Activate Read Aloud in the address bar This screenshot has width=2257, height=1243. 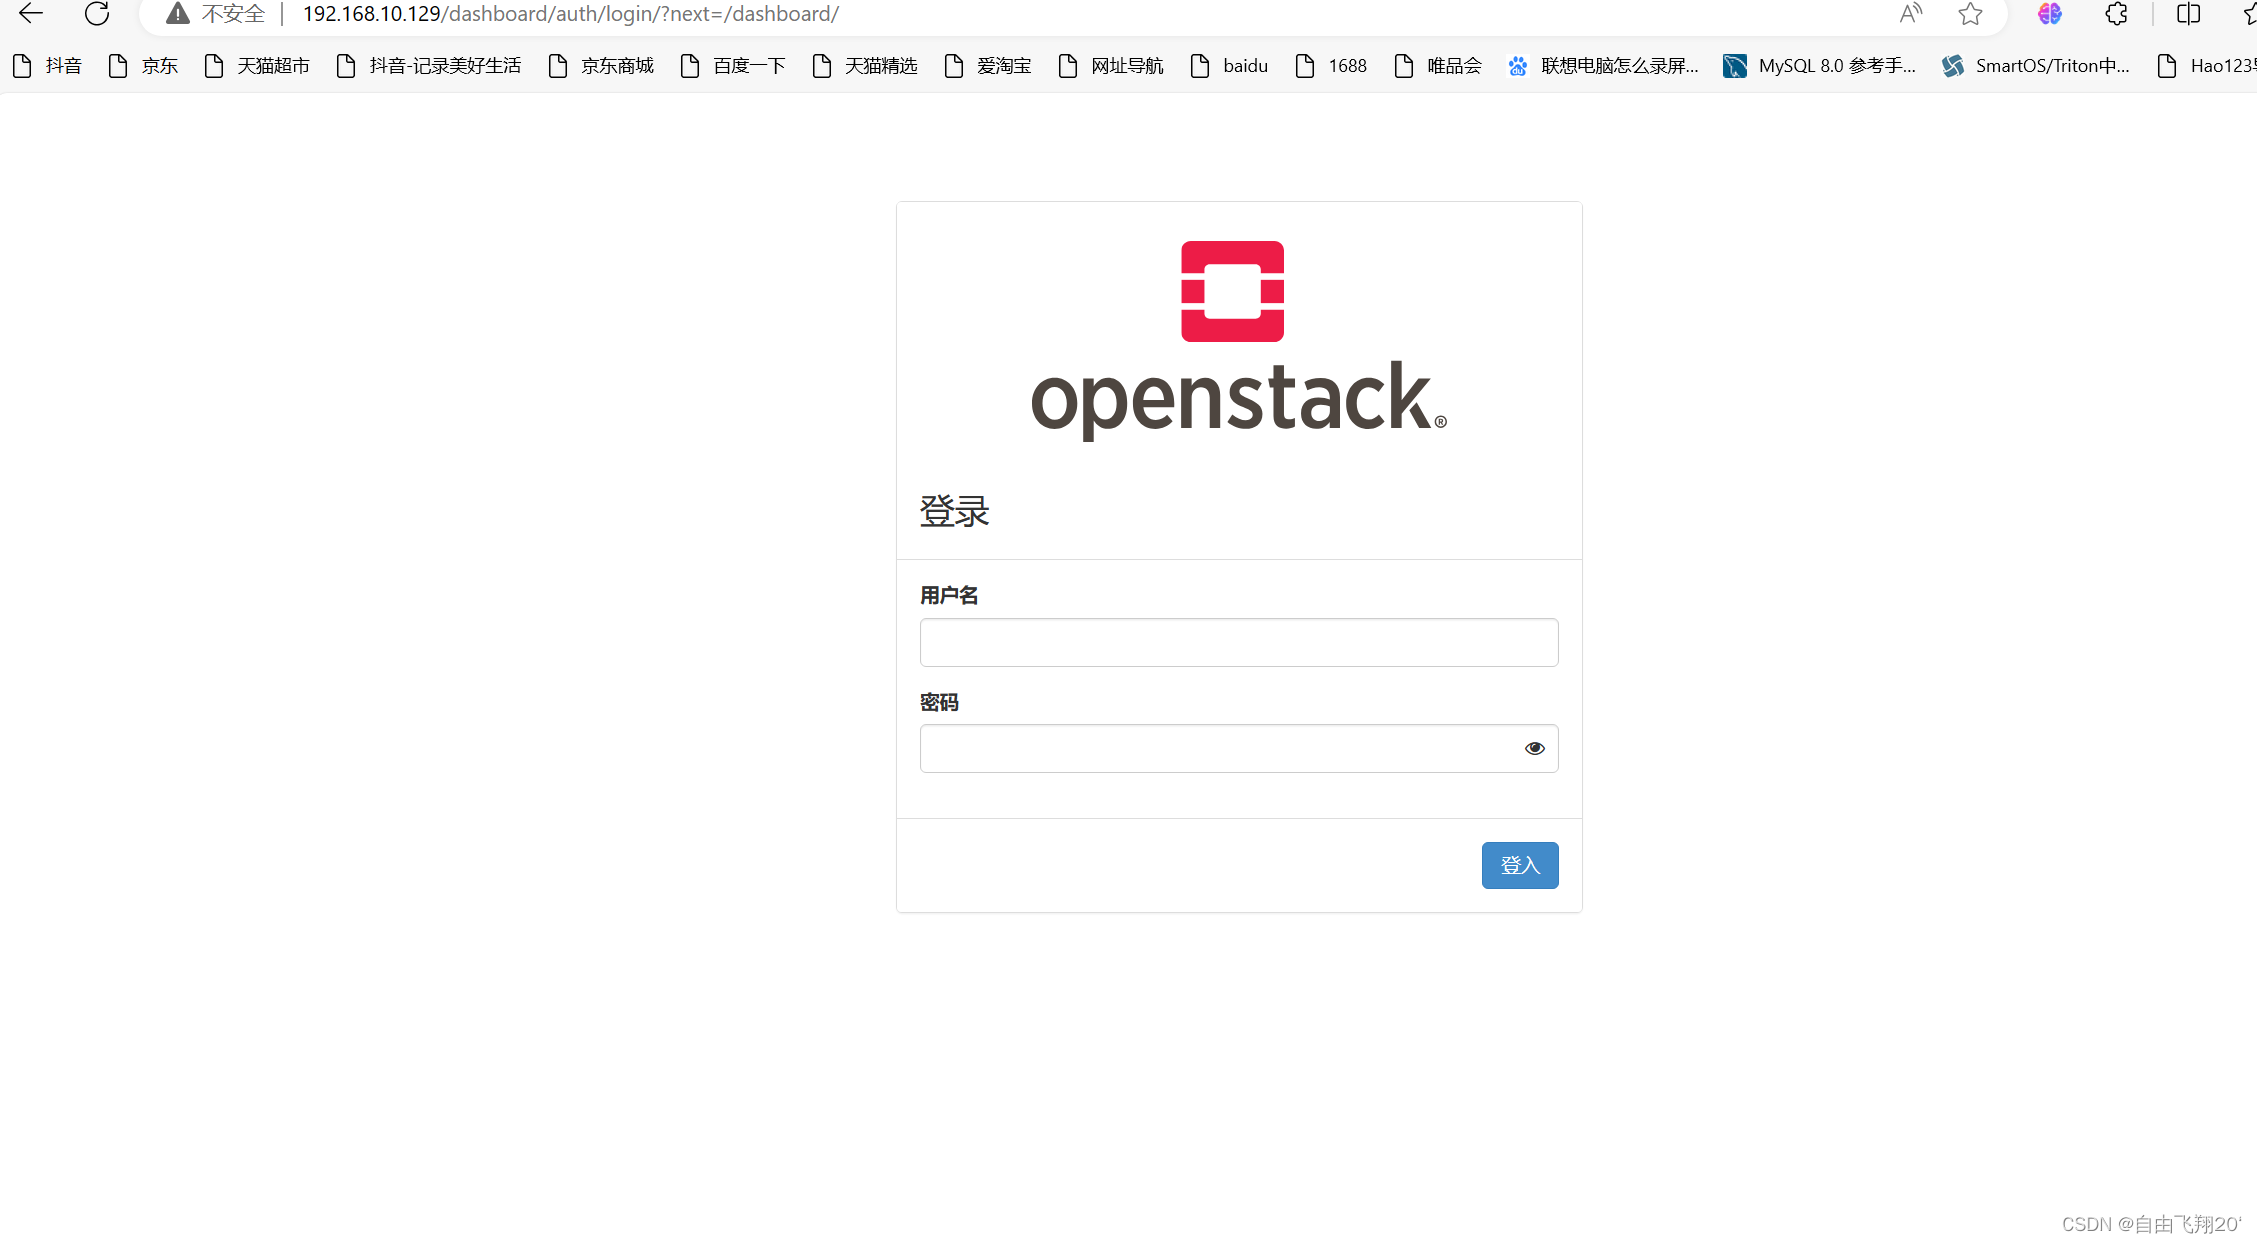pos(1910,14)
